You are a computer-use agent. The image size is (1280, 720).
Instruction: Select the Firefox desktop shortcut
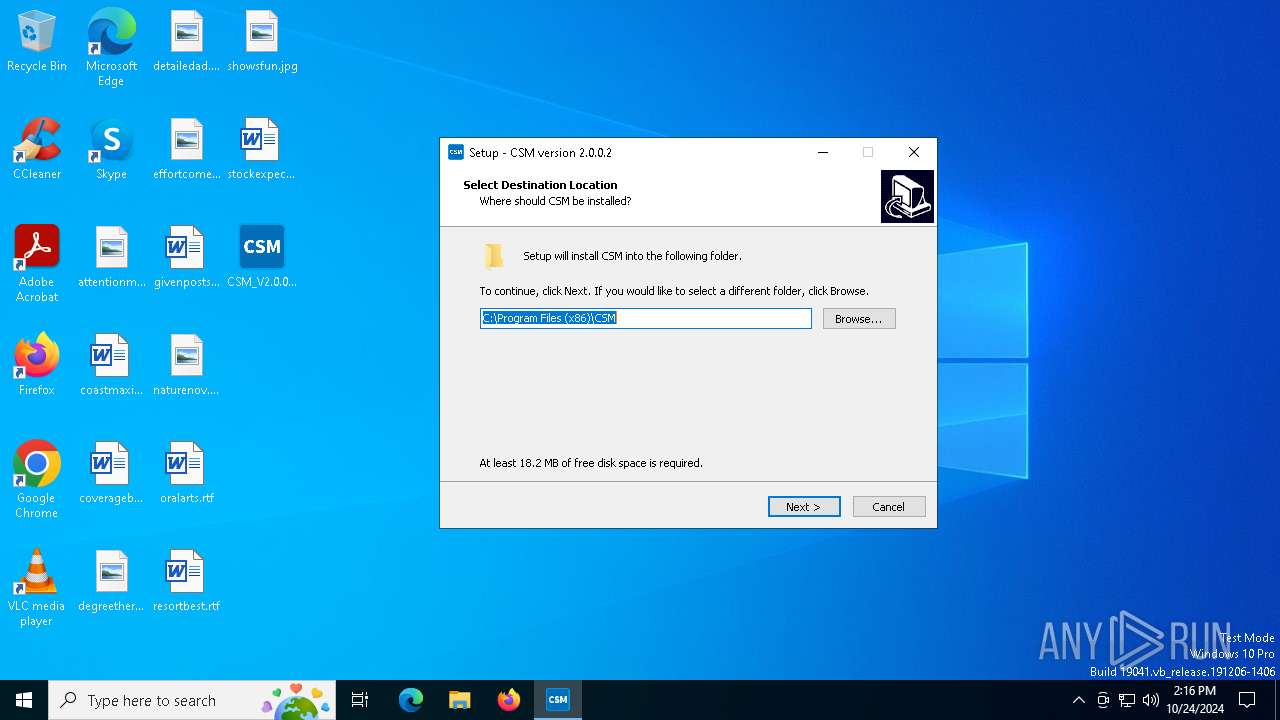click(x=37, y=365)
